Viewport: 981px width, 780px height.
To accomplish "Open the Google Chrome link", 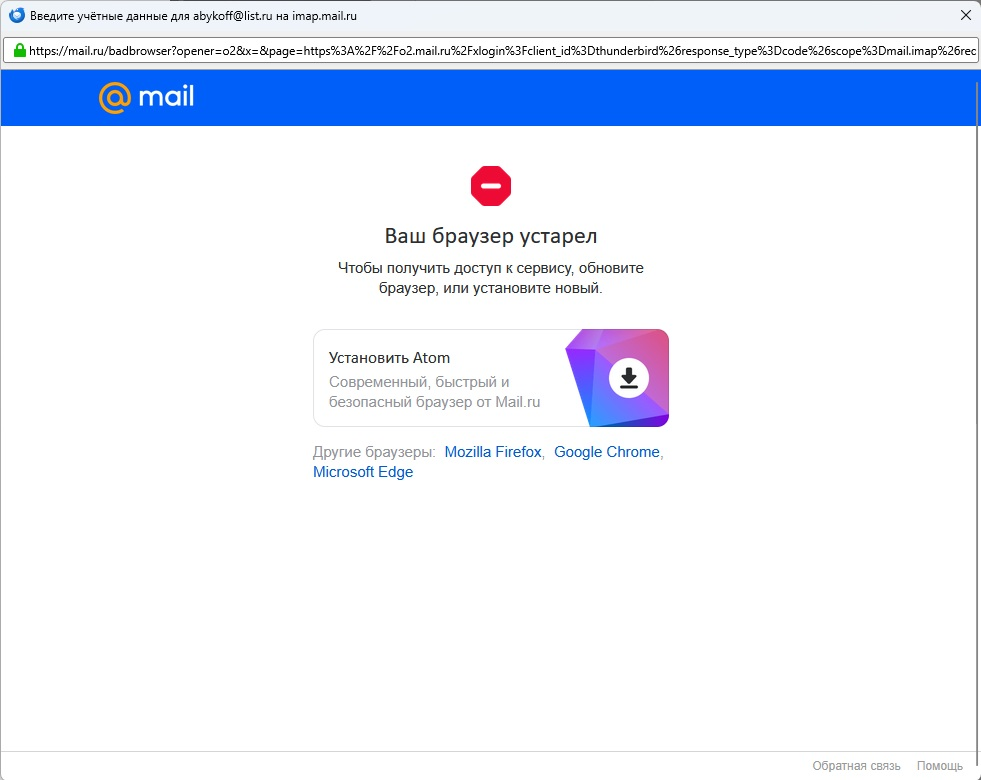I will tap(606, 452).
